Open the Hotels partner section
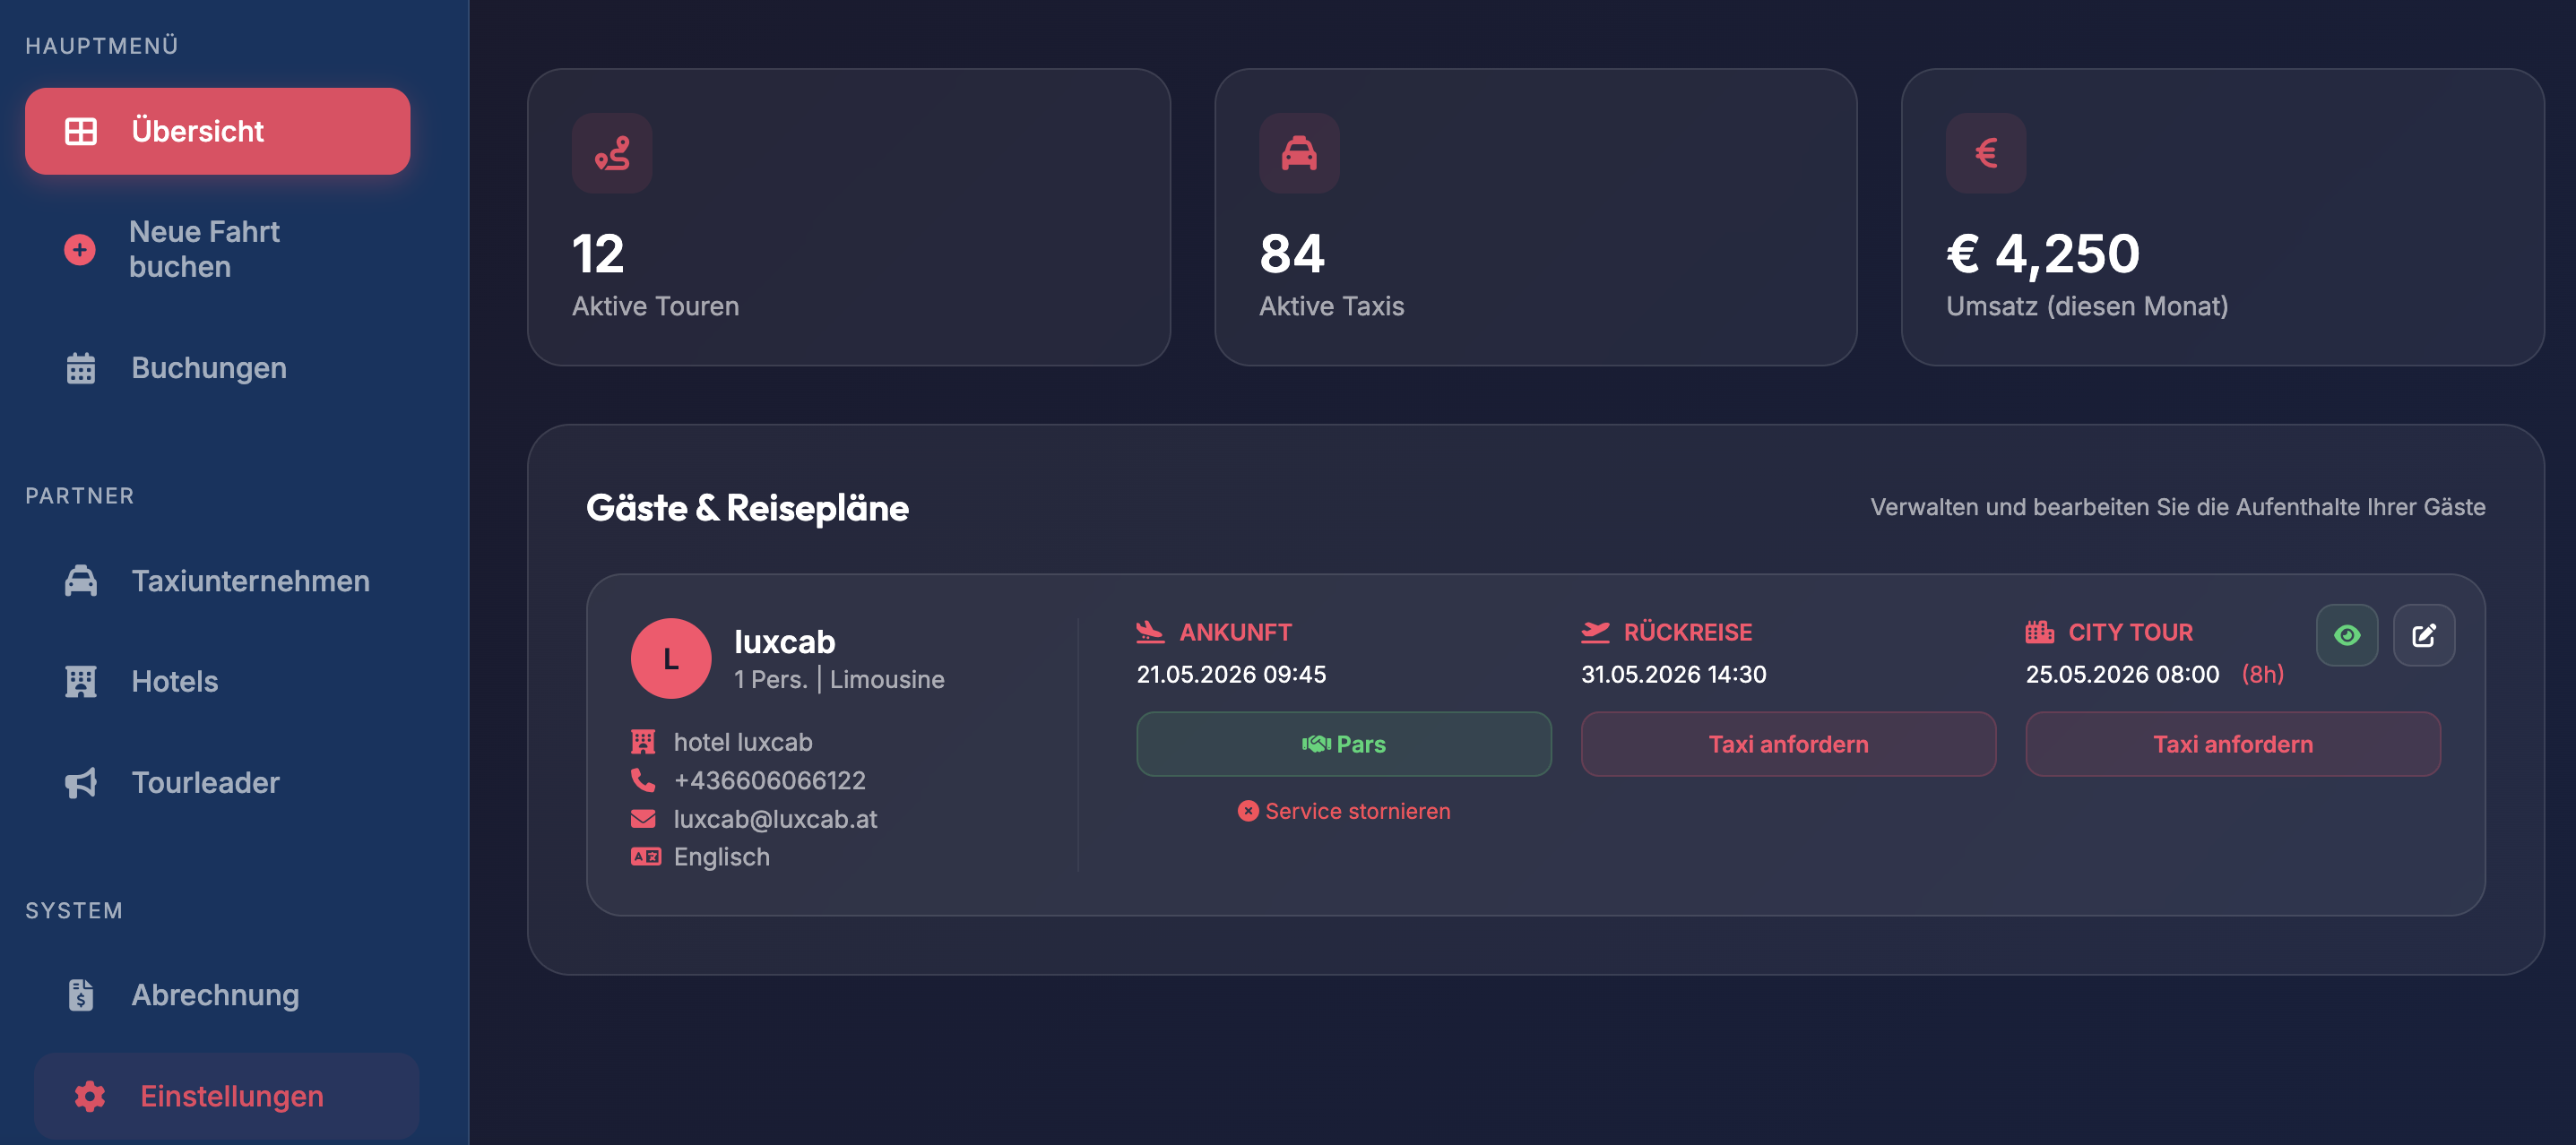The height and width of the screenshot is (1145, 2576). click(x=217, y=681)
